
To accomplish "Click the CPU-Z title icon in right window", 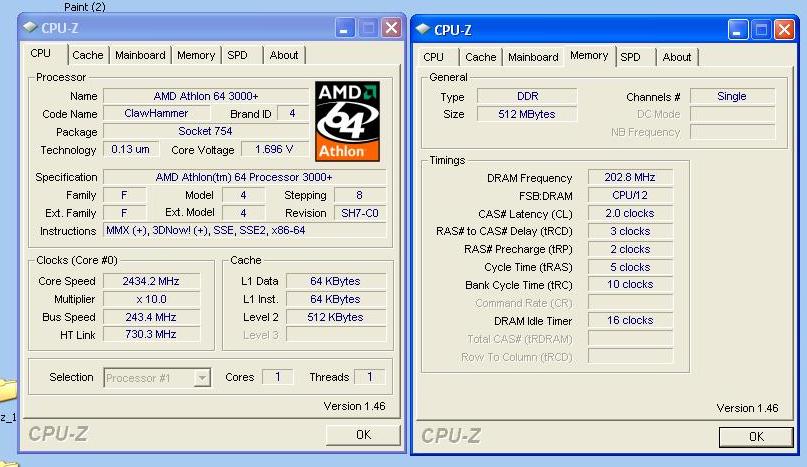I will click(x=423, y=29).
